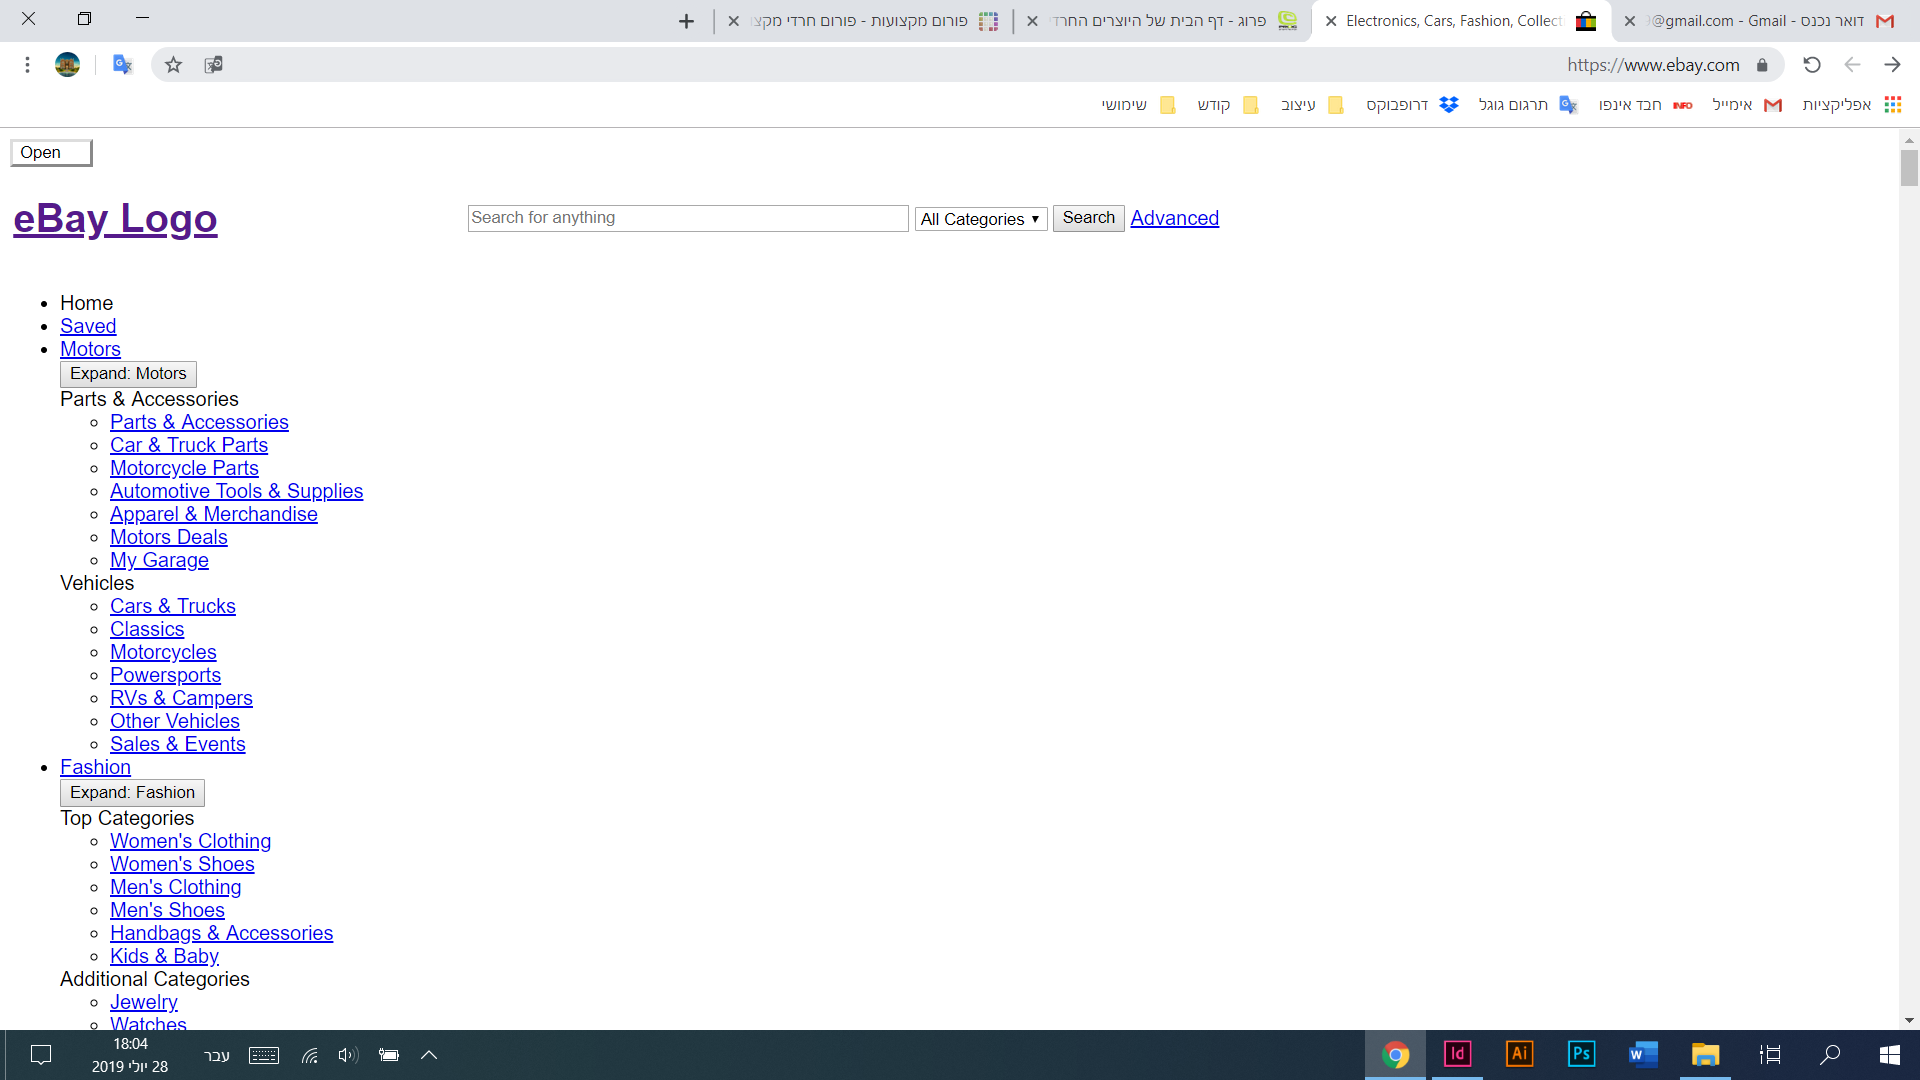This screenshot has width=1920, height=1080.
Task: Open the Motorcycle Parts link
Action: point(184,468)
